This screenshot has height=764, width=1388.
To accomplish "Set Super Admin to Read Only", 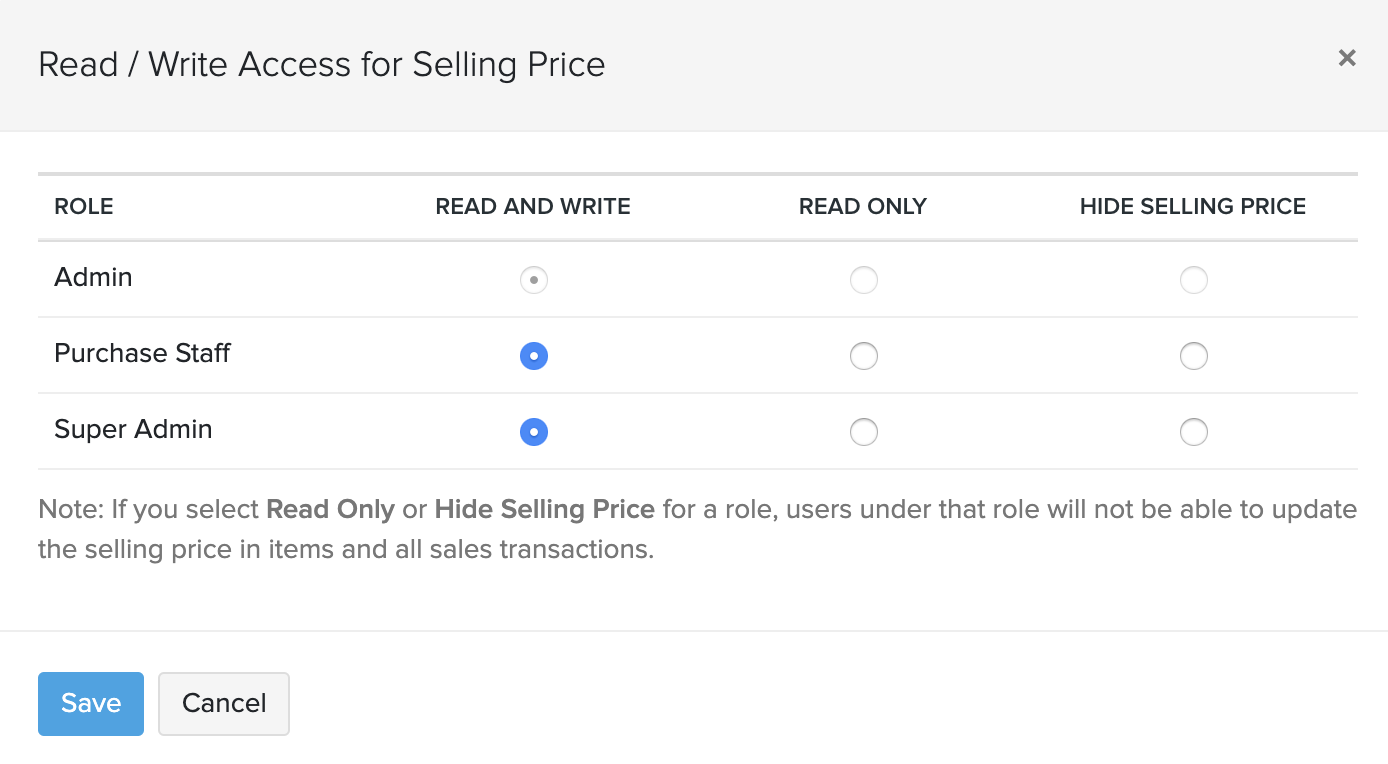I will pos(863,432).
